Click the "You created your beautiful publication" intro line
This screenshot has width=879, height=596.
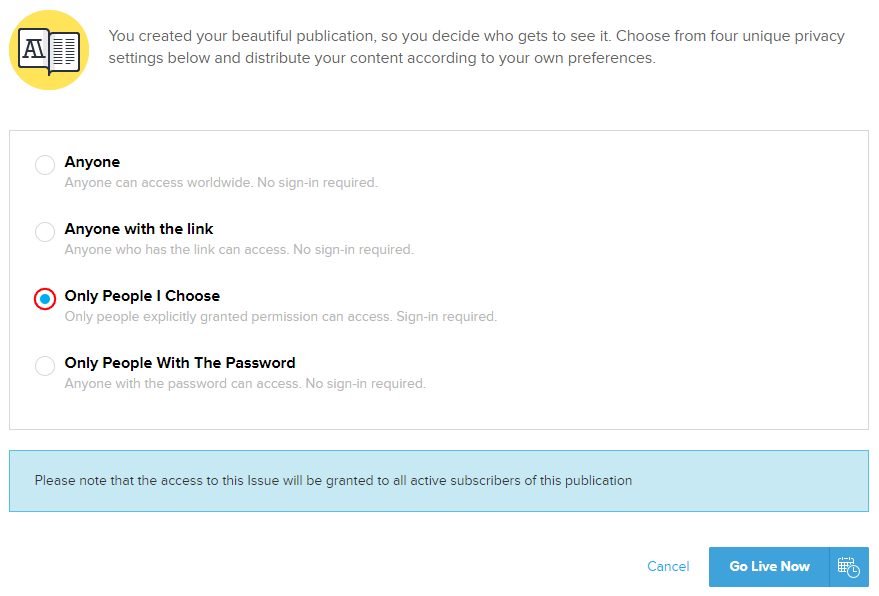(x=476, y=36)
